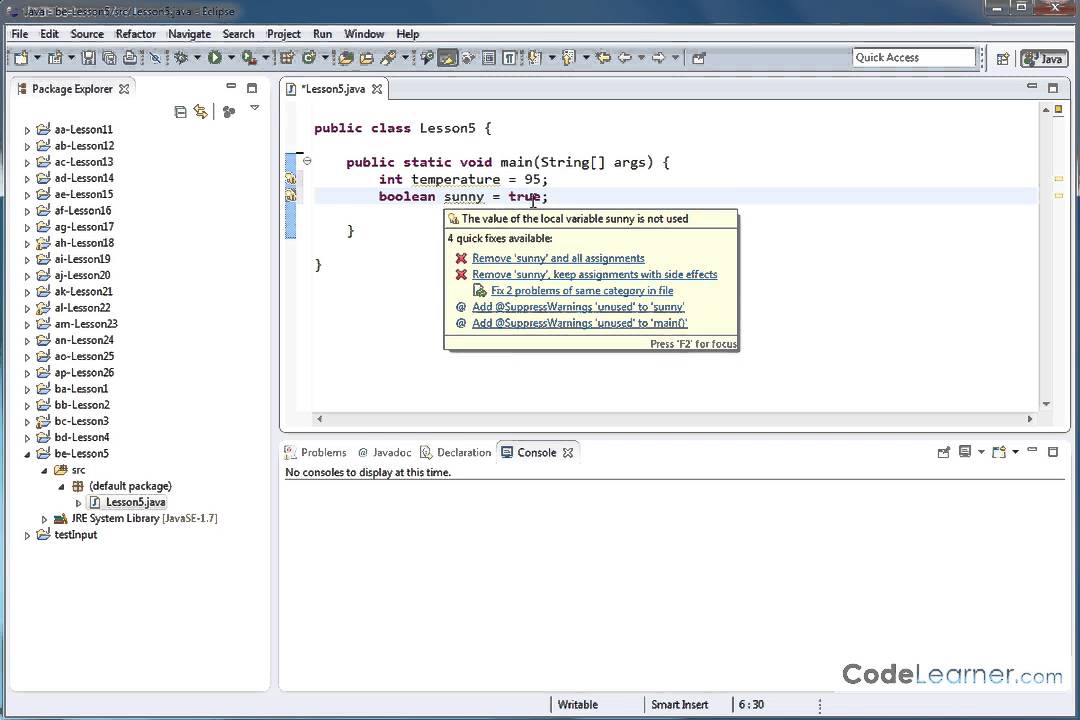This screenshot has width=1080, height=720.
Task: Maximize the Package Explorer panel
Action: click(x=252, y=88)
